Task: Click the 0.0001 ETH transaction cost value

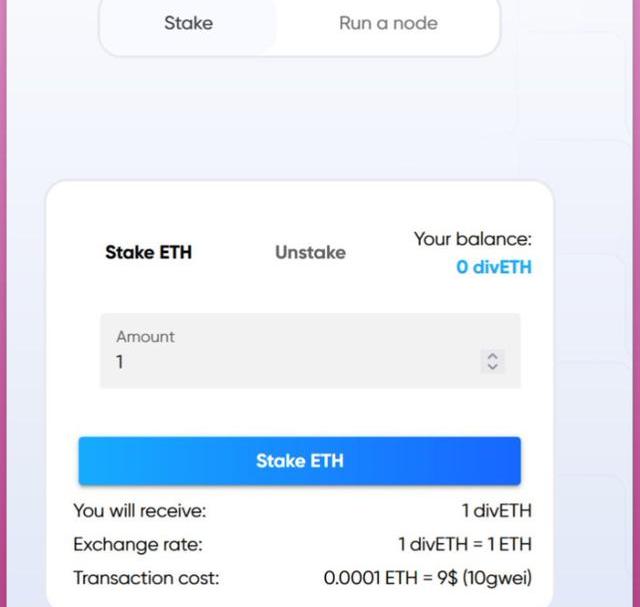Action: coord(370,578)
